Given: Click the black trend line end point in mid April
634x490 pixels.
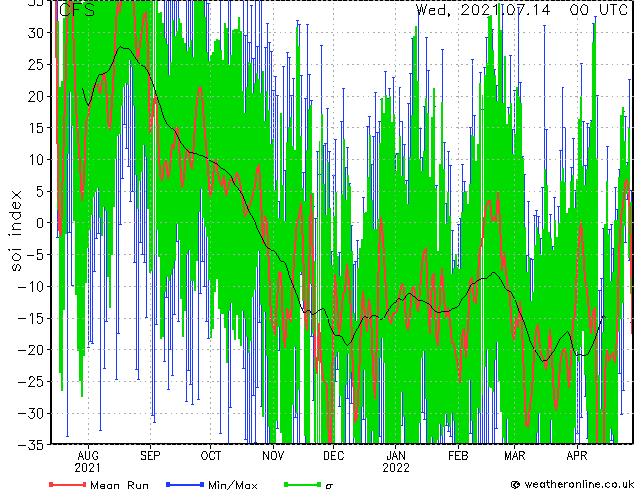Looking at the screenshot, I should coord(604,317).
